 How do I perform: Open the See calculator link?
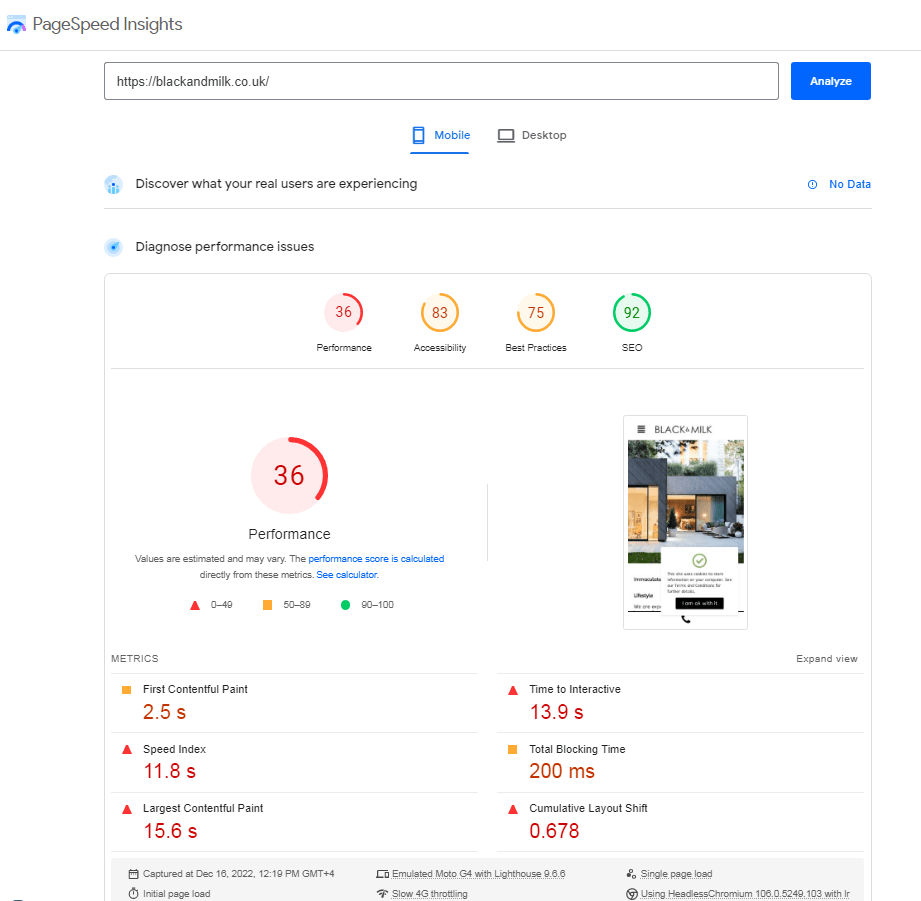tap(347, 575)
